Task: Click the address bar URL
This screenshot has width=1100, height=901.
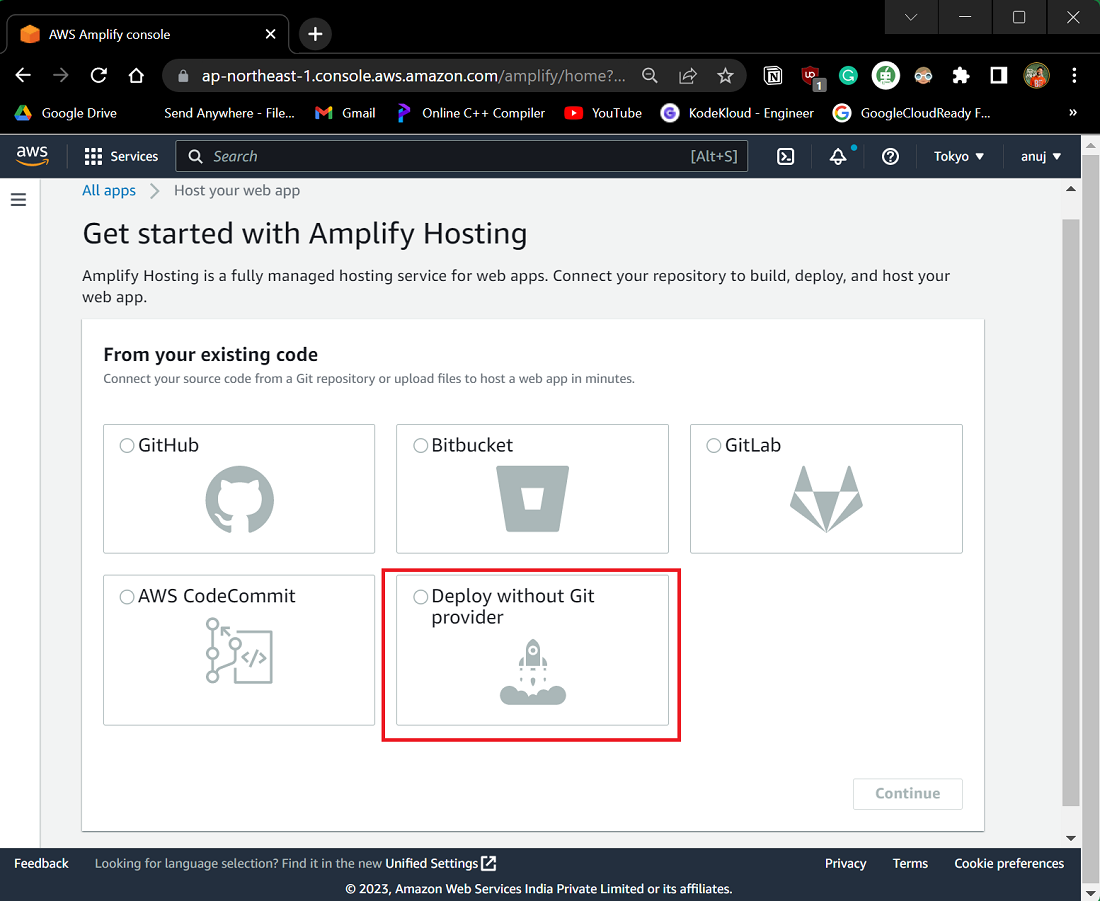Action: click(413, 76)
